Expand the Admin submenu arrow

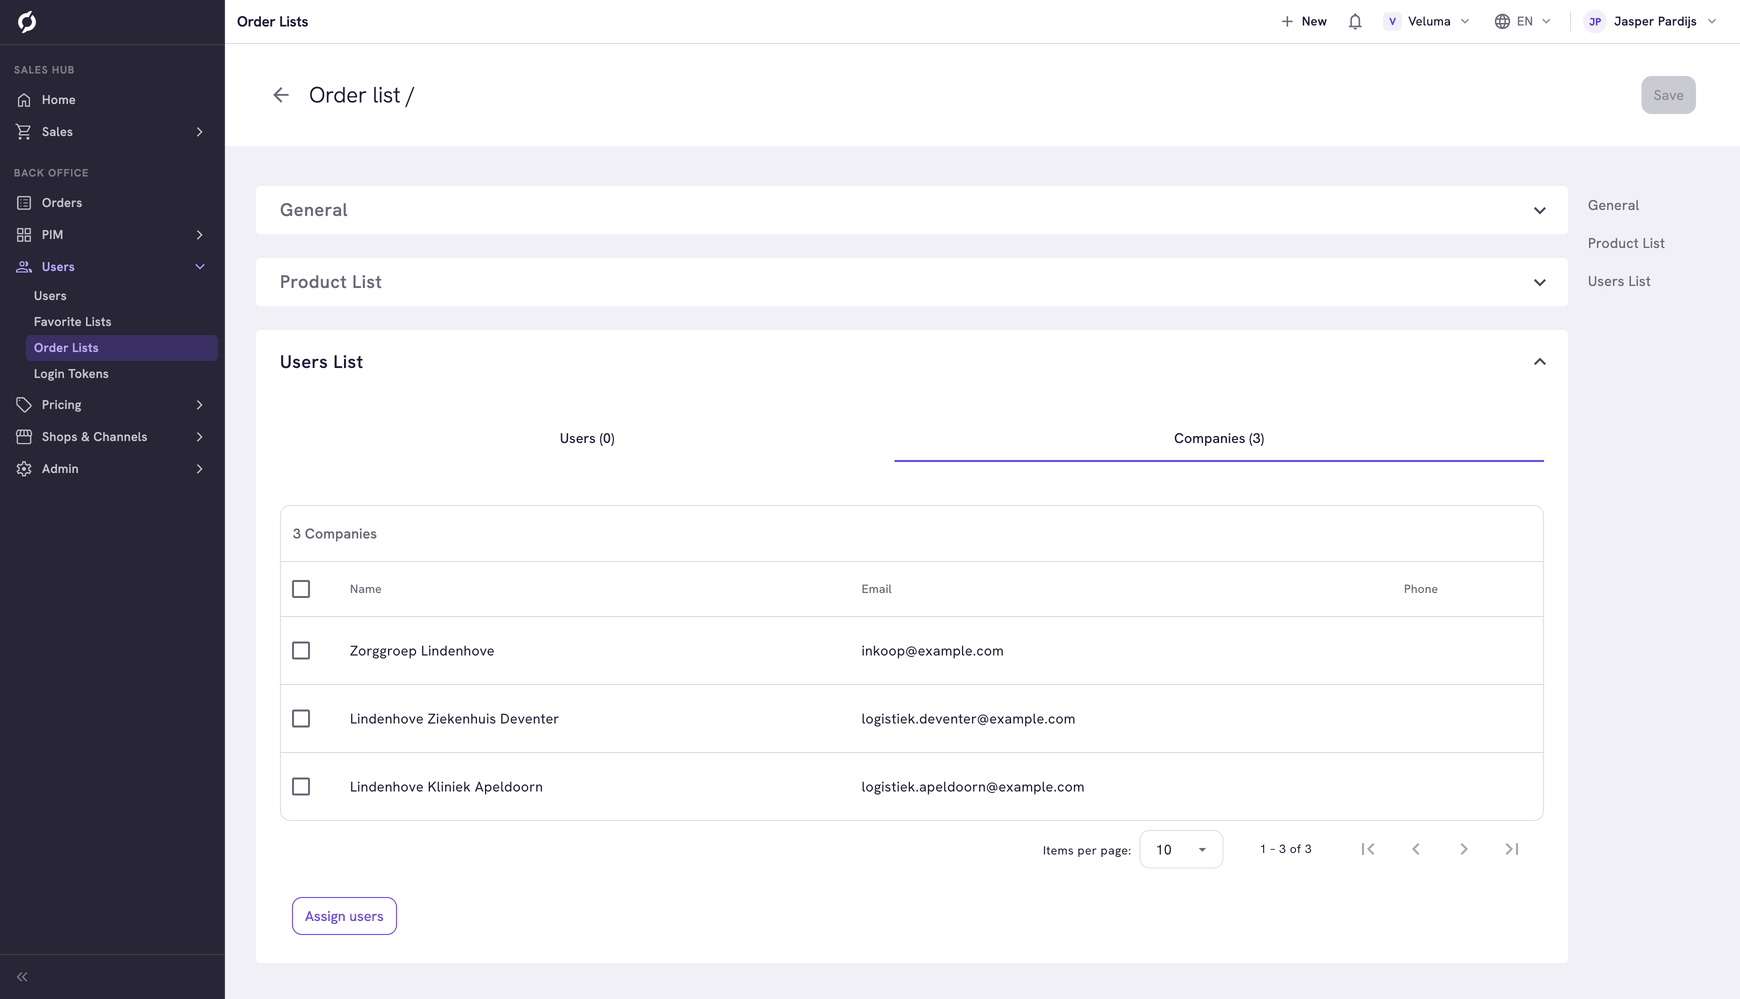199,469
